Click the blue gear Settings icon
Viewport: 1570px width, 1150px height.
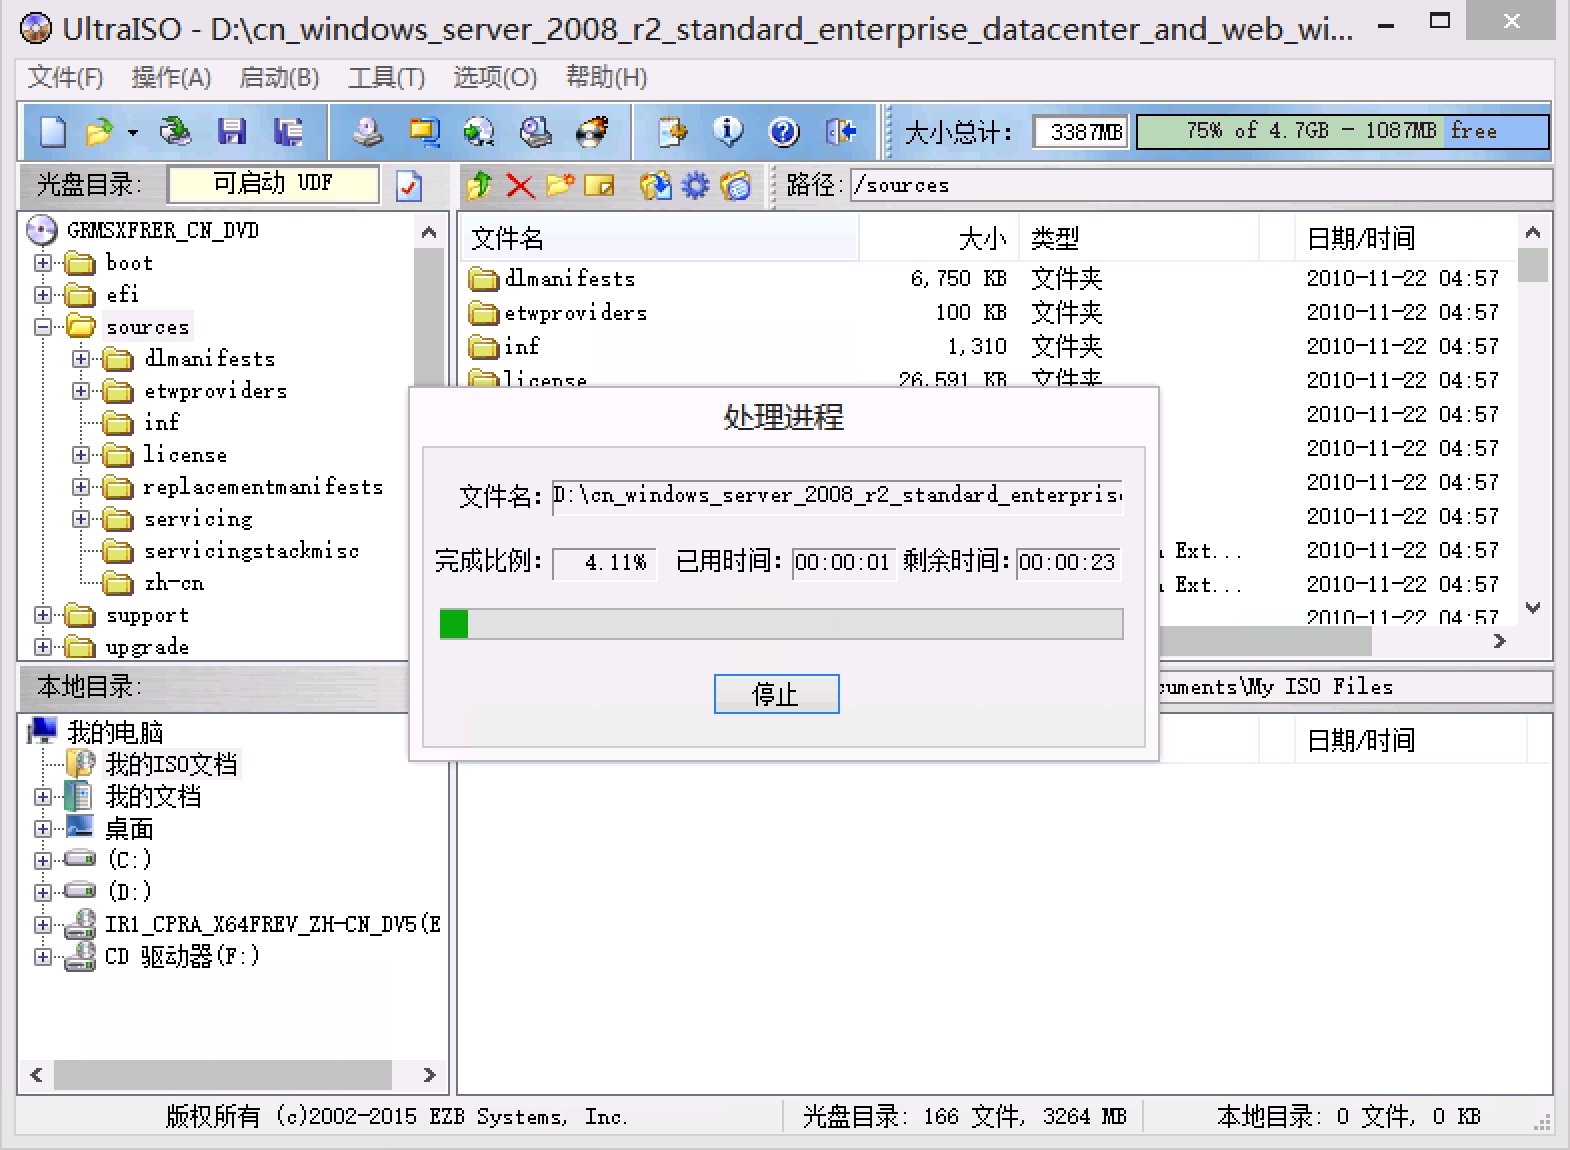pos(695,185)
